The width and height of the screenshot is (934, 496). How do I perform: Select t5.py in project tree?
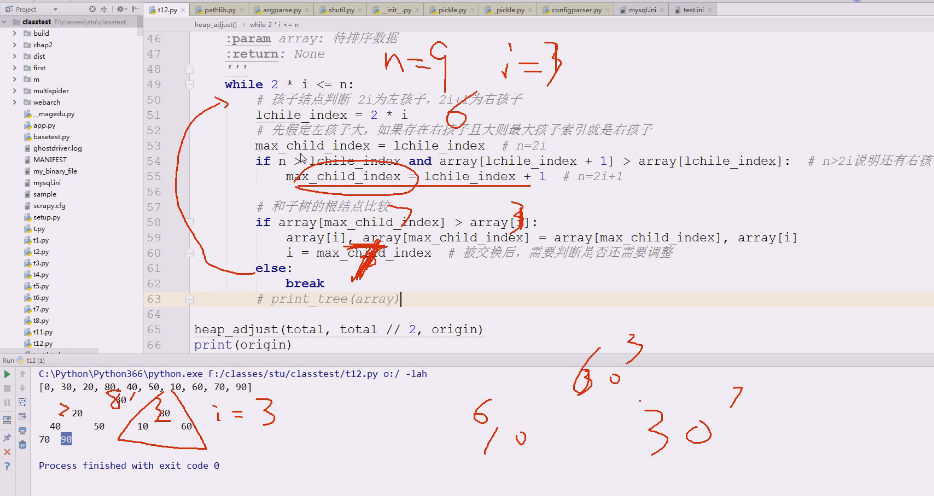click(x=41, y=286)
